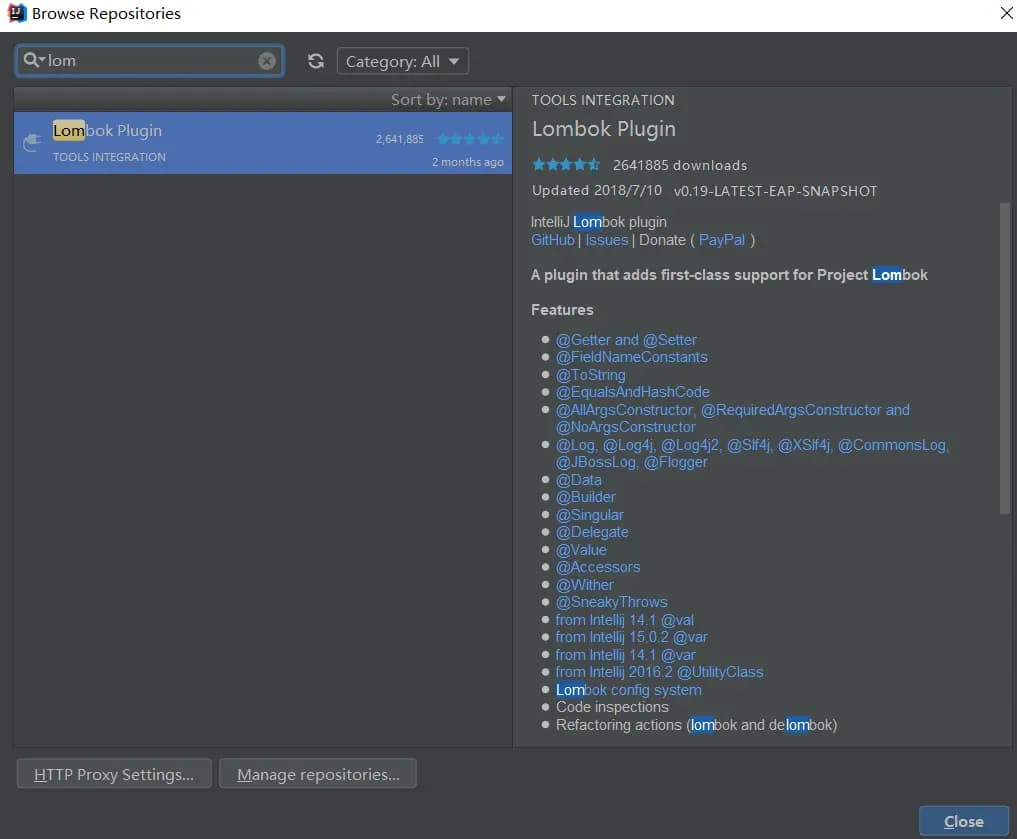Screen dimensions: 1017x839
Task: Open the @Singular link
Action: (x=590, y=515)
